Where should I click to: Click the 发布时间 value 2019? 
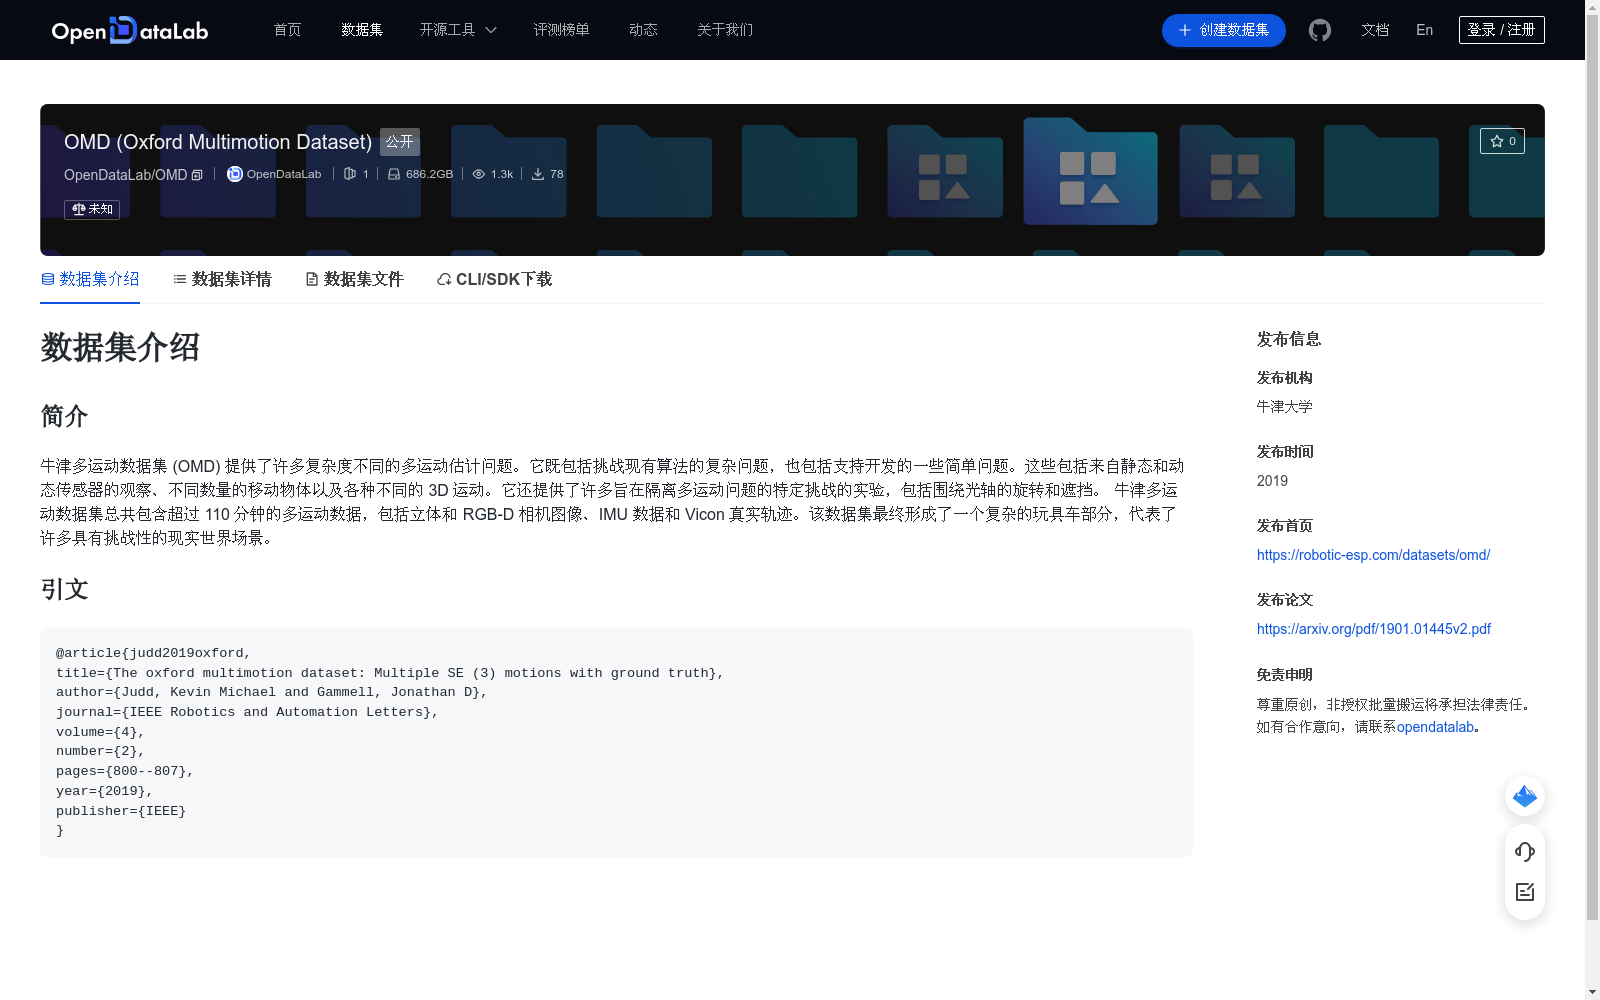1272,481
